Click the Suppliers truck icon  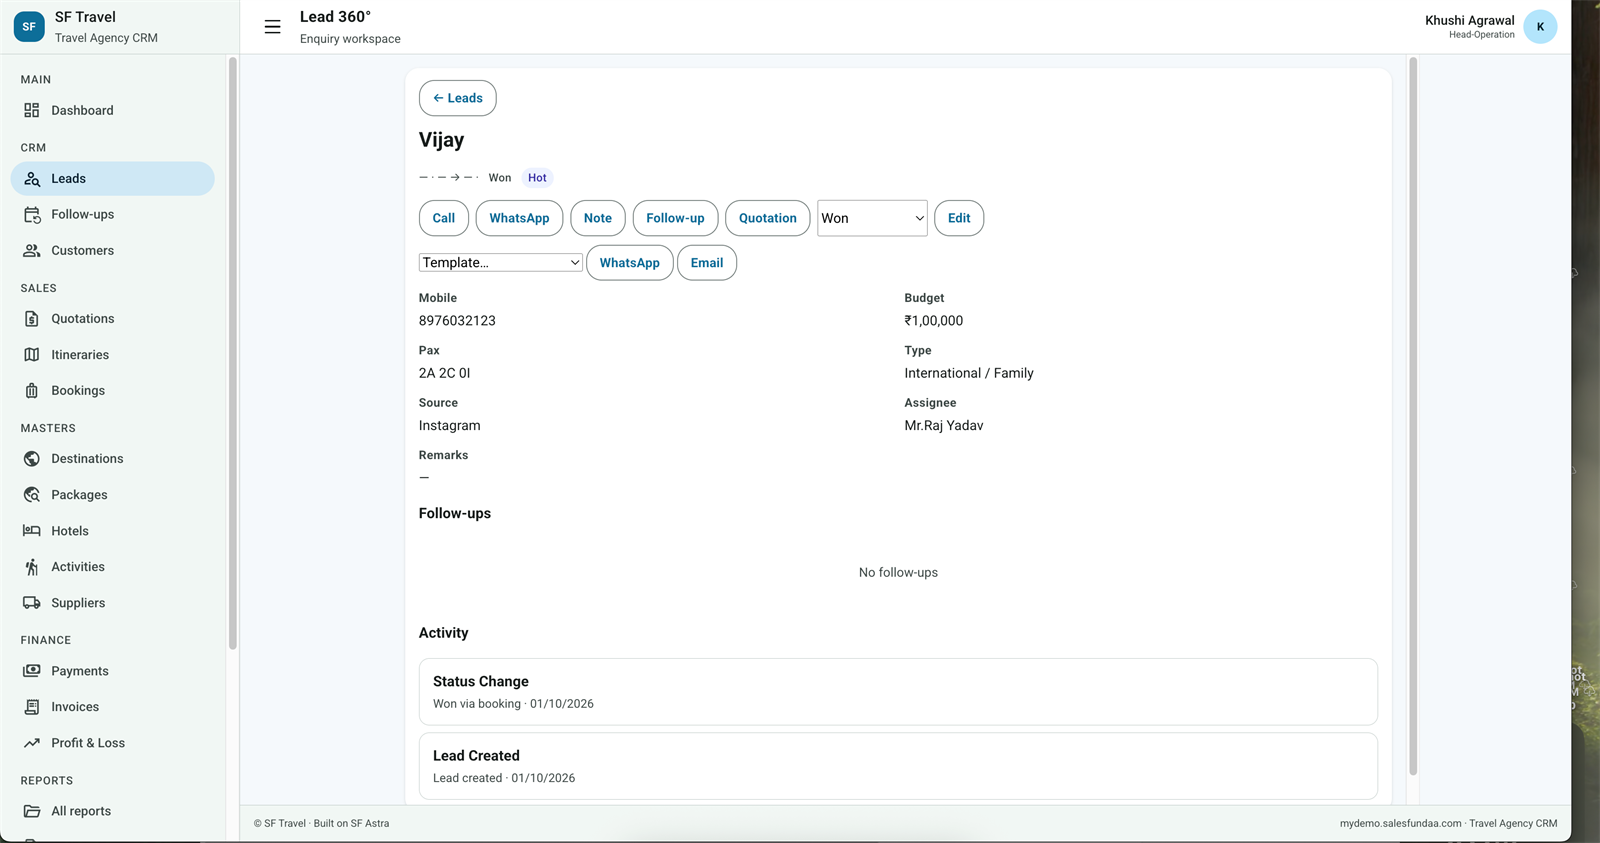point(32,603)
